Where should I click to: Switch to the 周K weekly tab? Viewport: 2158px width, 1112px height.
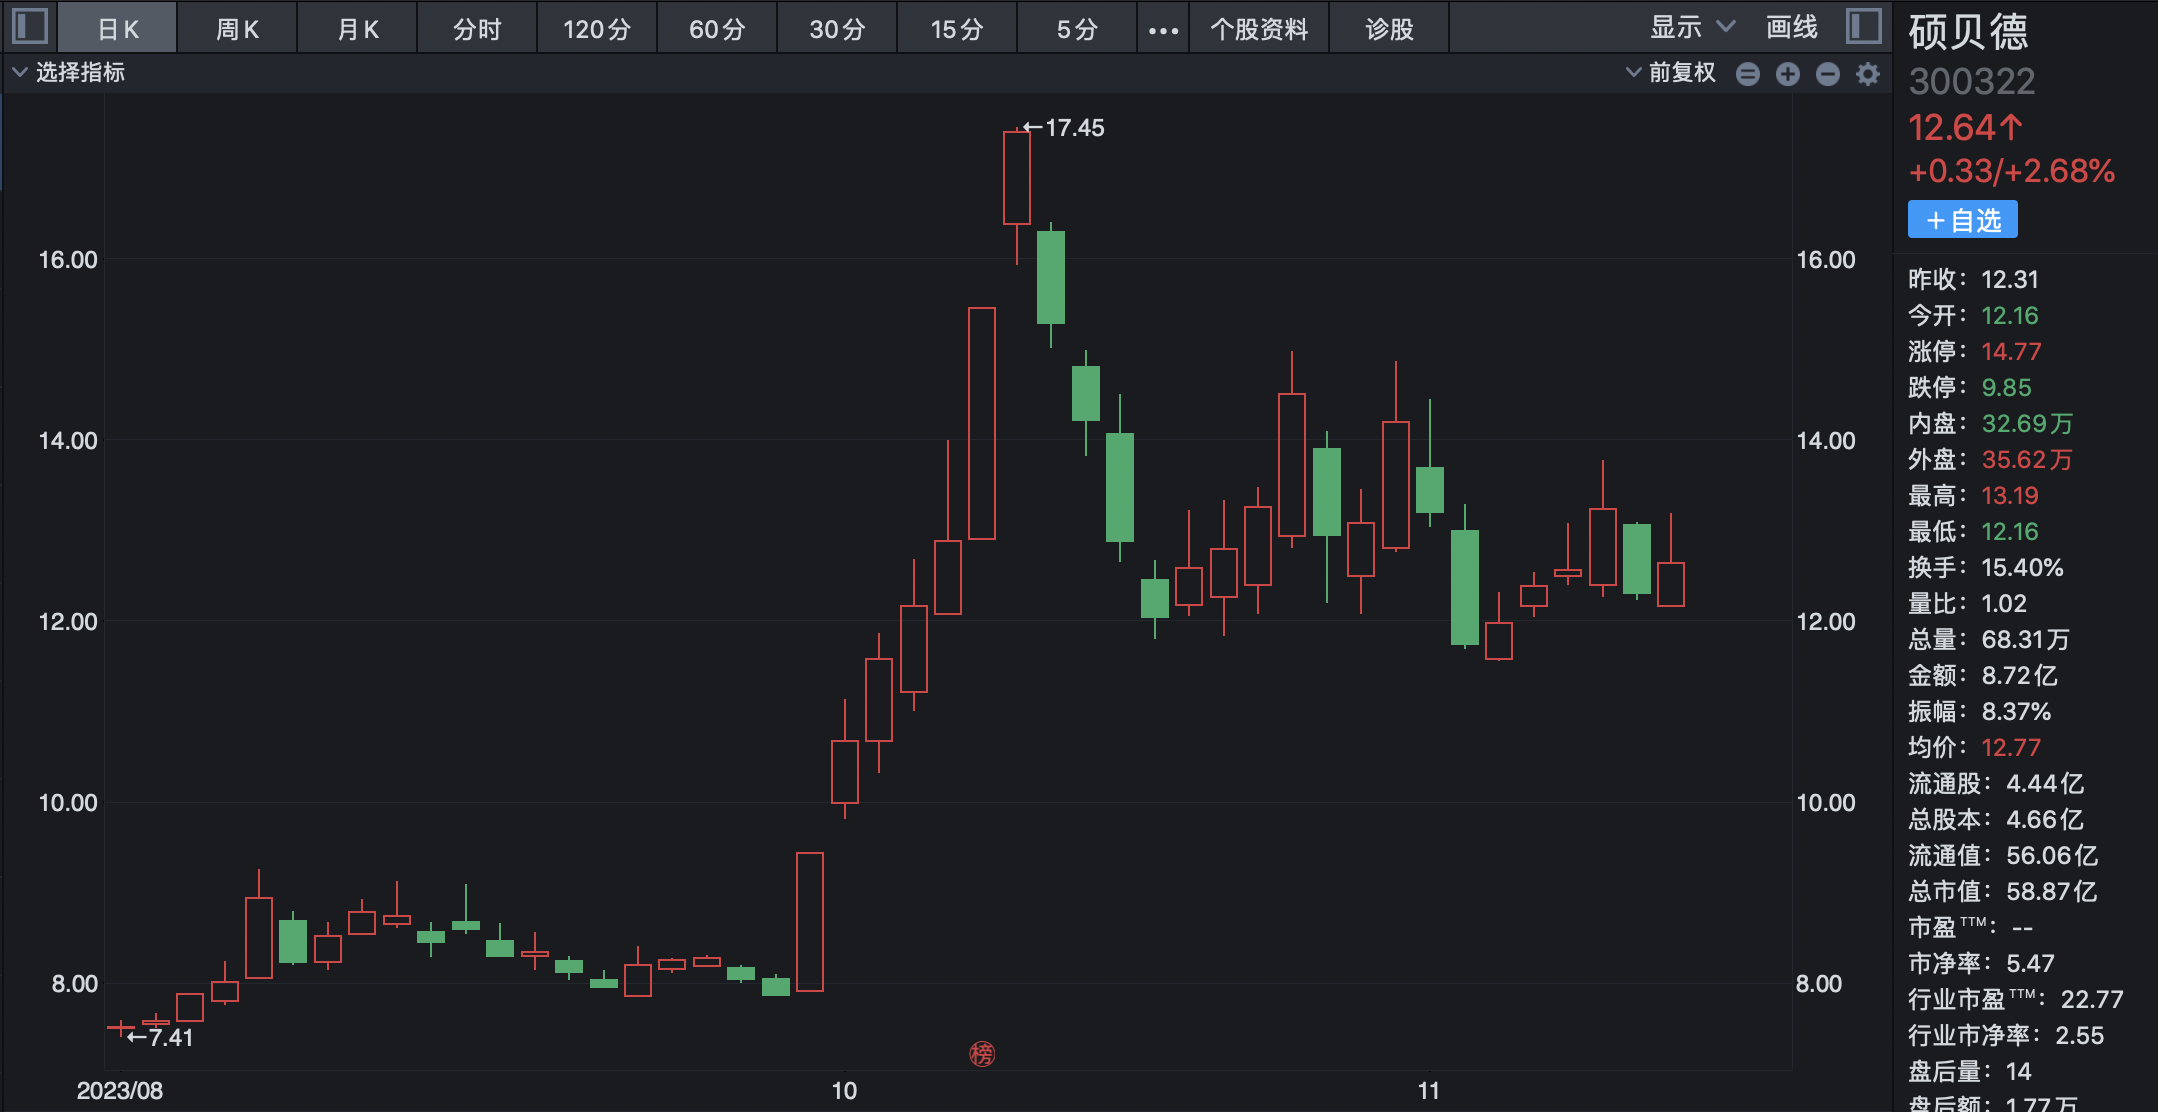coord(237,29)
